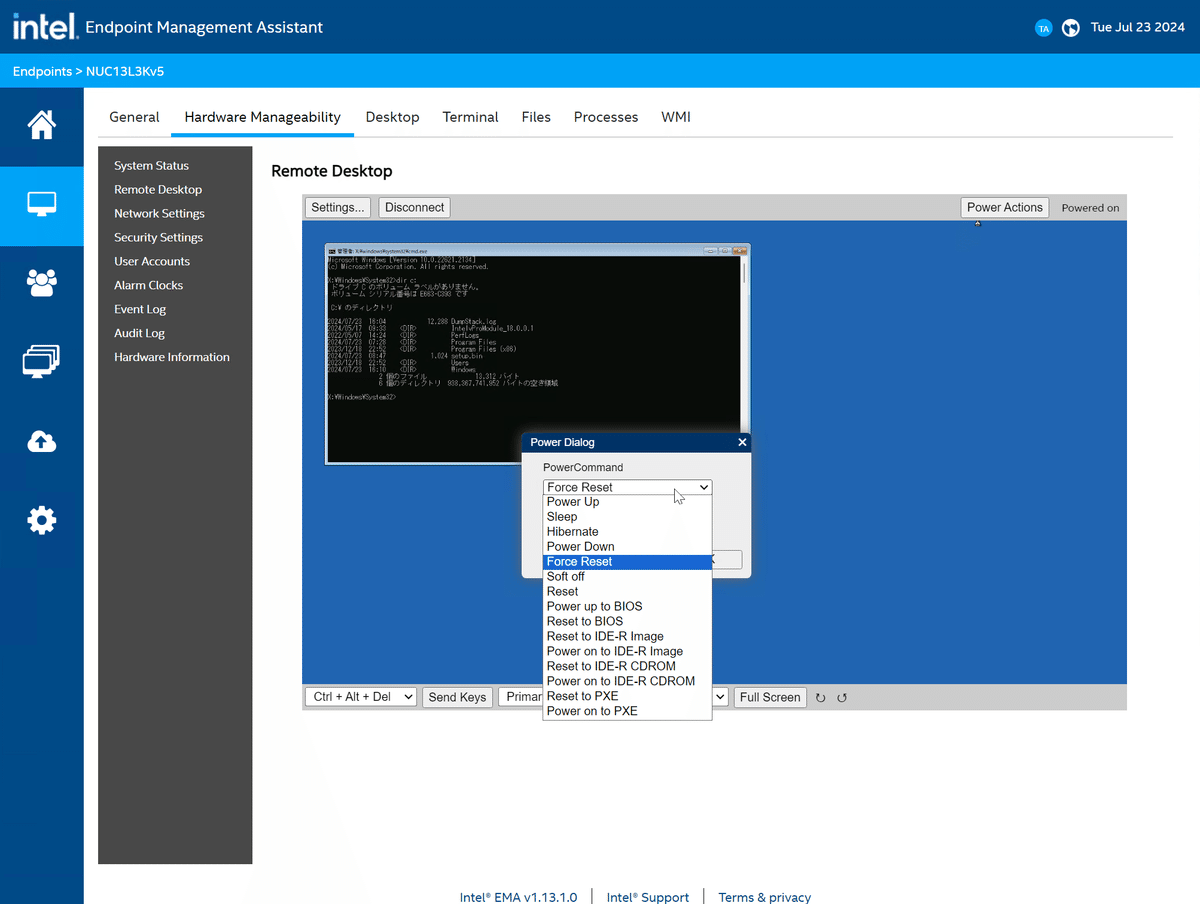
Task: Select Power on to IDE-R Image
Action: 628,652
